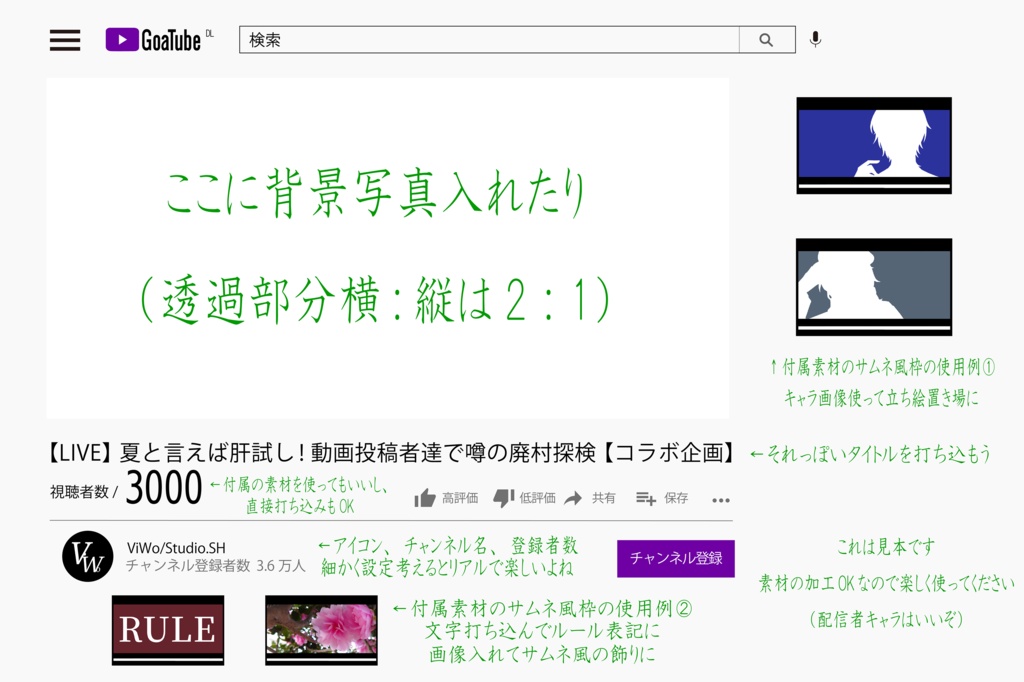Viewport: 1024px width, 682px height.
Task: Open the blue character thumbnail at top right
Action: [873, 145]
